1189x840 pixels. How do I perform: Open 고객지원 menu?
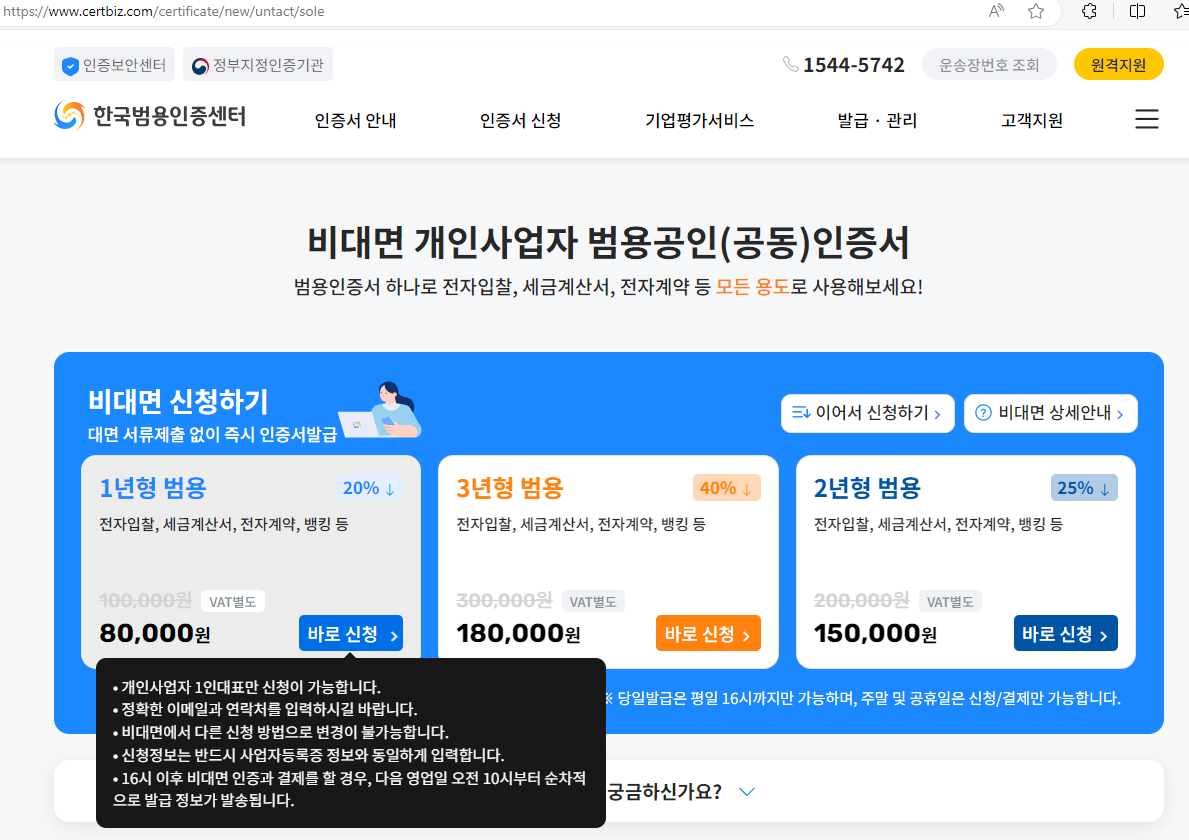[x=1031, y=121]
